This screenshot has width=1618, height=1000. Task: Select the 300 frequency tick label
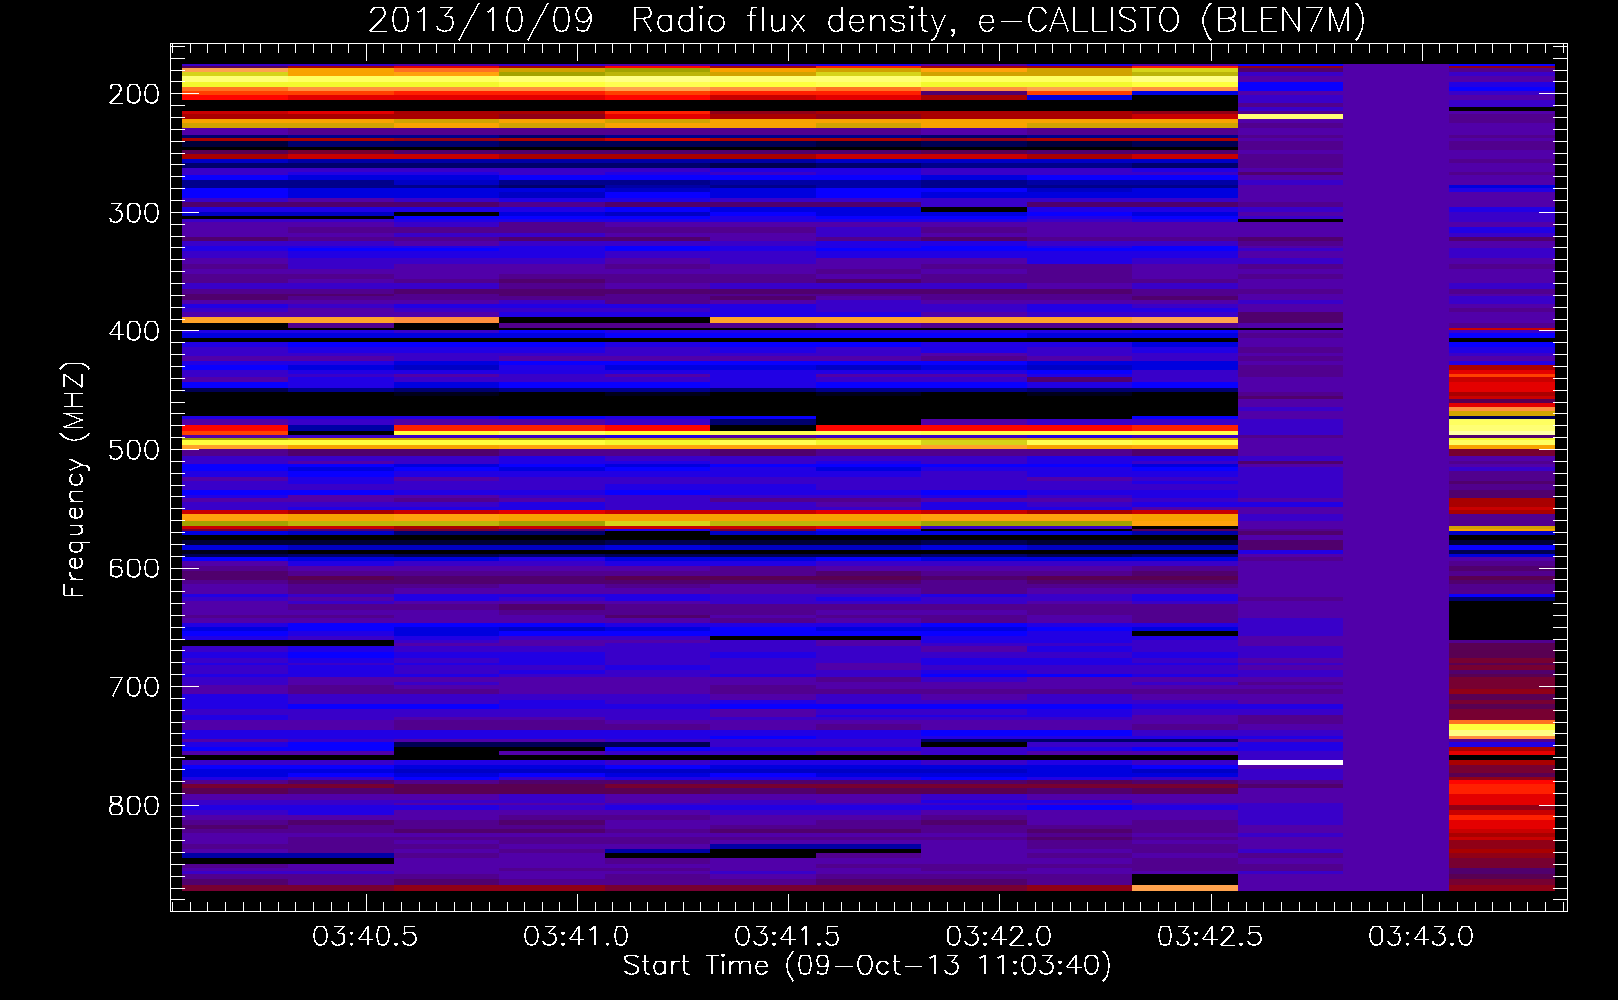coord(134,213)
